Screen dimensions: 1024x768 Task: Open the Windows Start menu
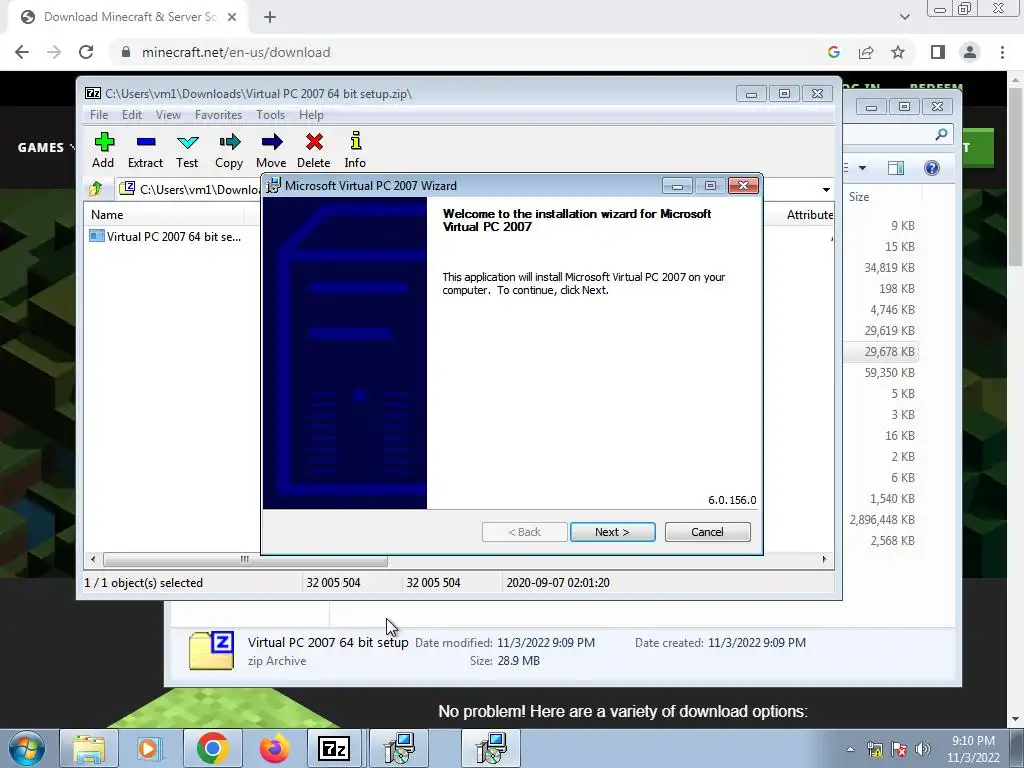click(x=25, y=748)
